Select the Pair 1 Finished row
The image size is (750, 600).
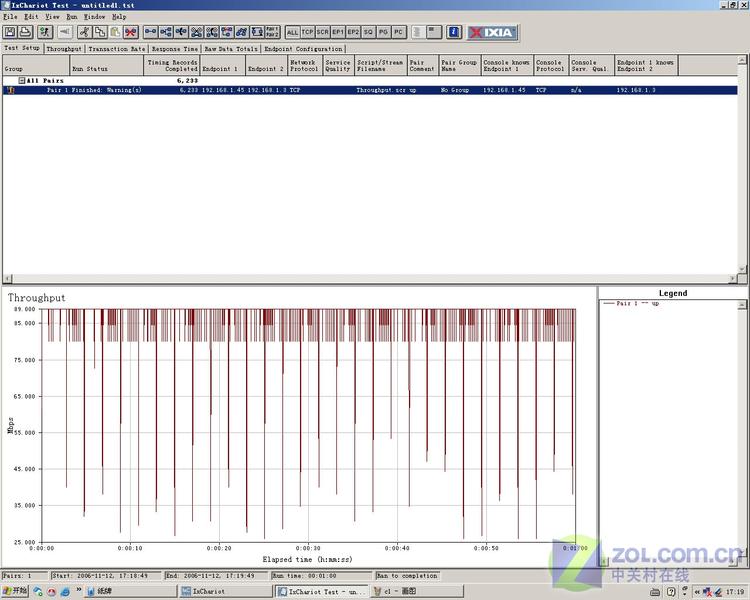point(370,90)
